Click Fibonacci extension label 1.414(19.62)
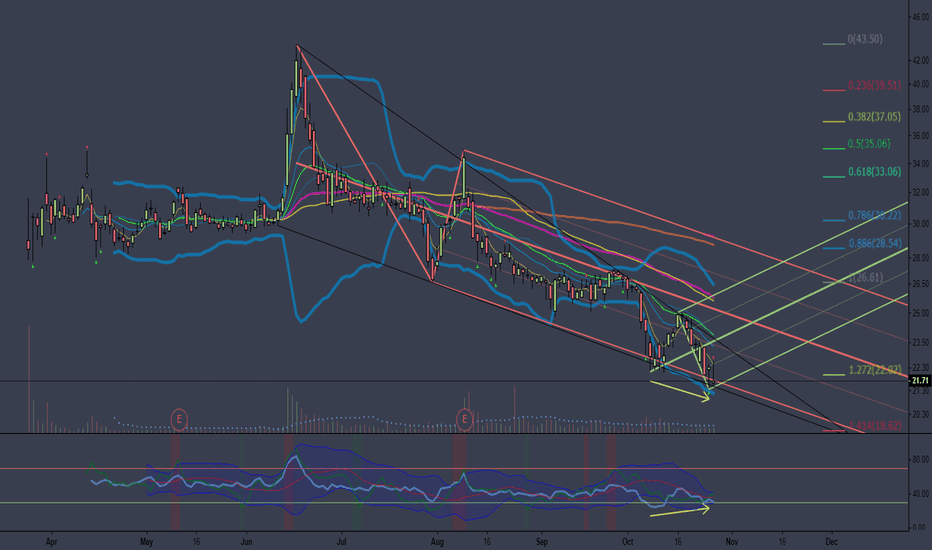 click(875, 426)
